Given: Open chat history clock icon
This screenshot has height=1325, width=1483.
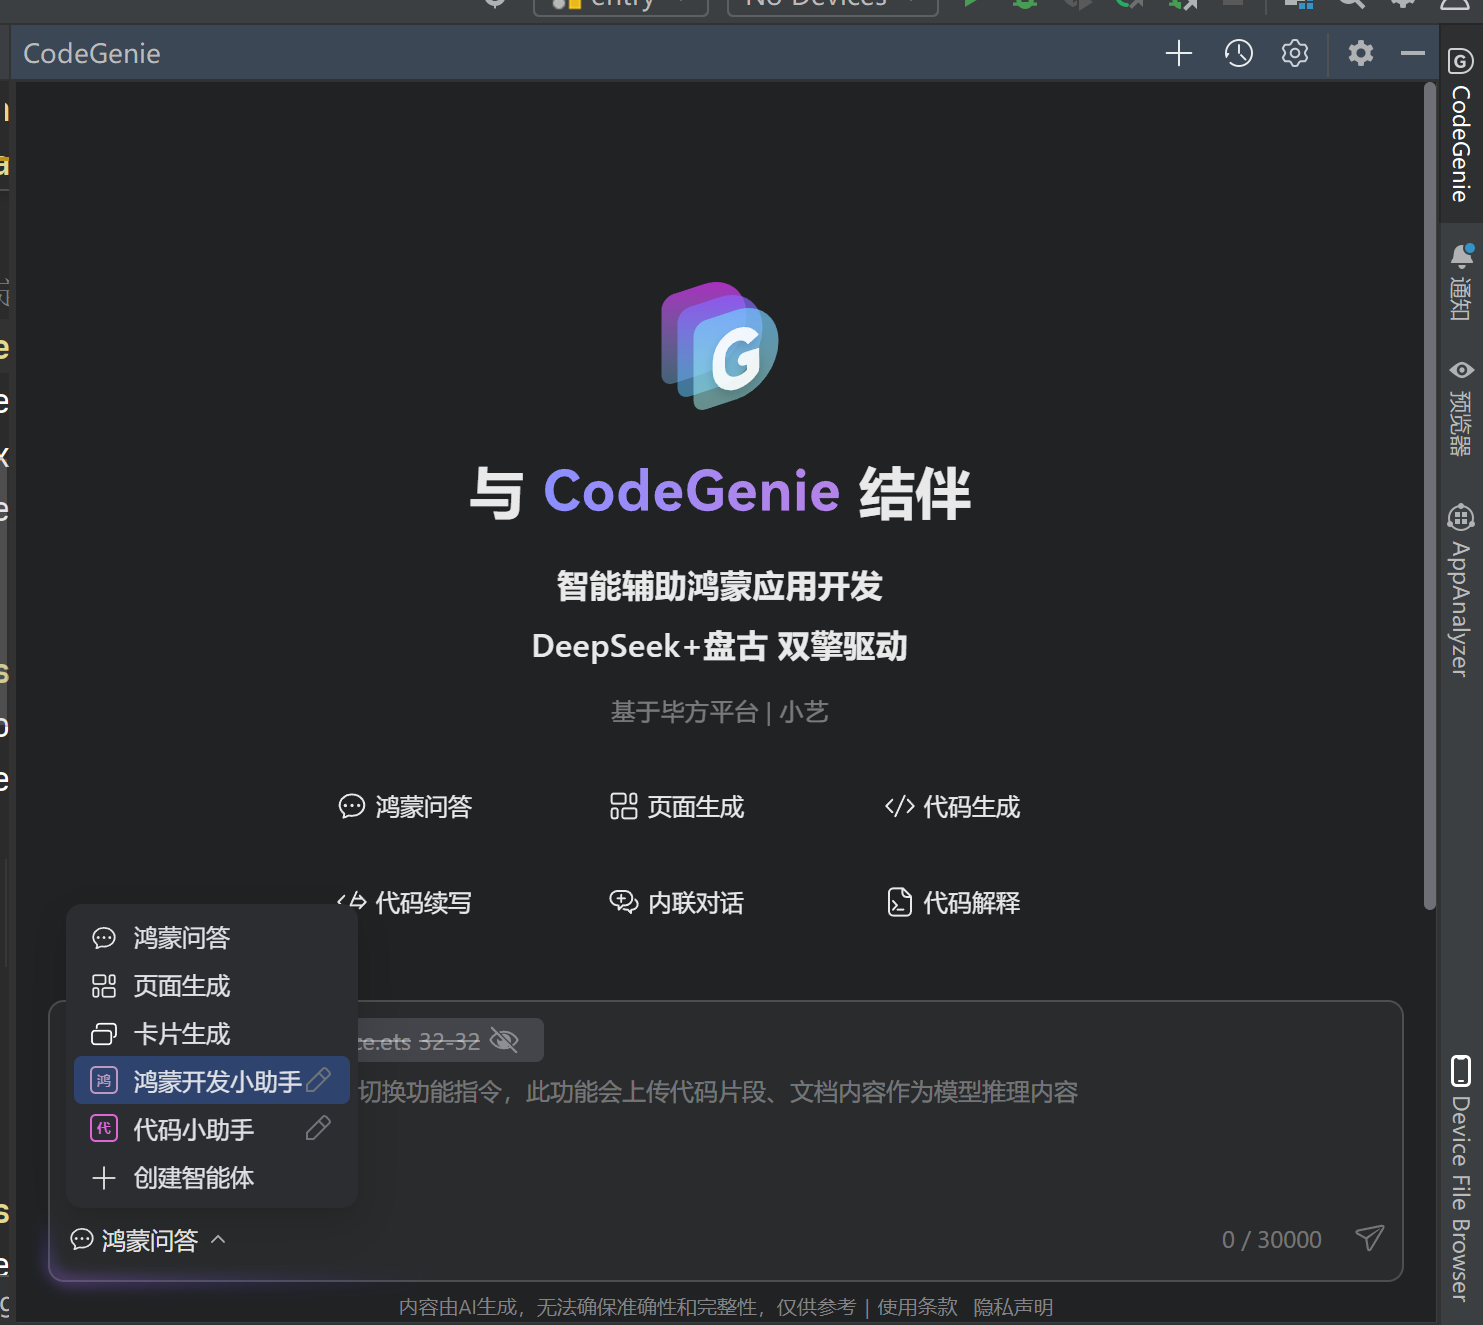Looking at the screenshot, I should coord(1238,53).
